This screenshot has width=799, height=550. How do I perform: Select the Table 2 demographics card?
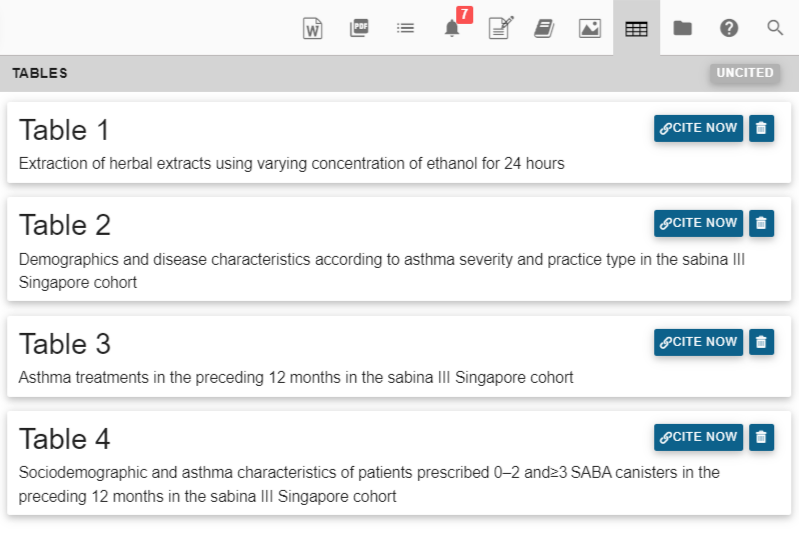point(399,249)
